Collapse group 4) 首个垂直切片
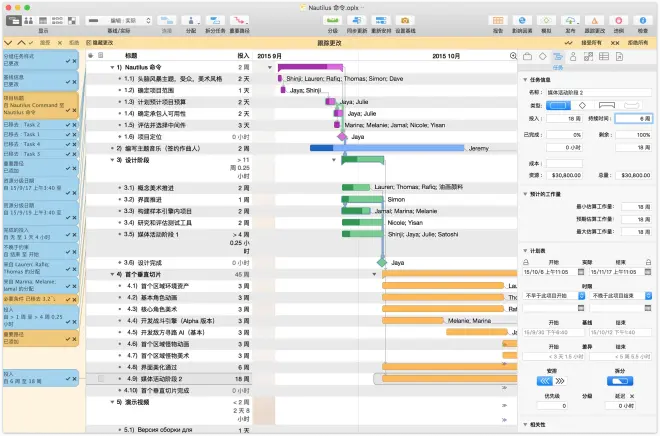Screen dimensions: 660x436 (x=112, y=274)
